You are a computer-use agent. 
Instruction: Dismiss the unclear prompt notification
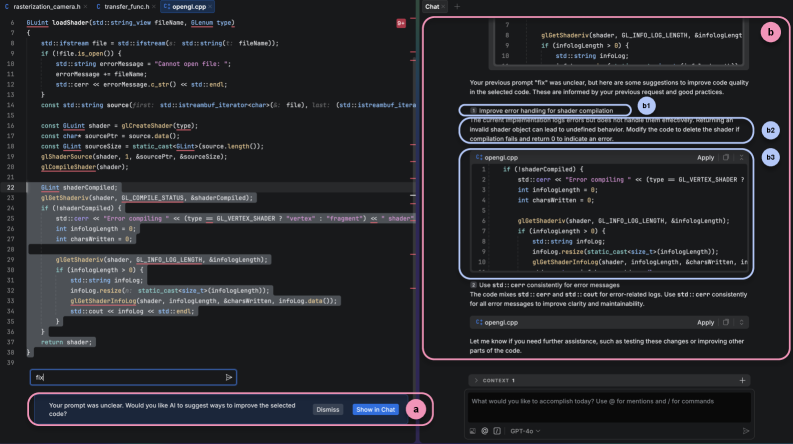point(327,409)
